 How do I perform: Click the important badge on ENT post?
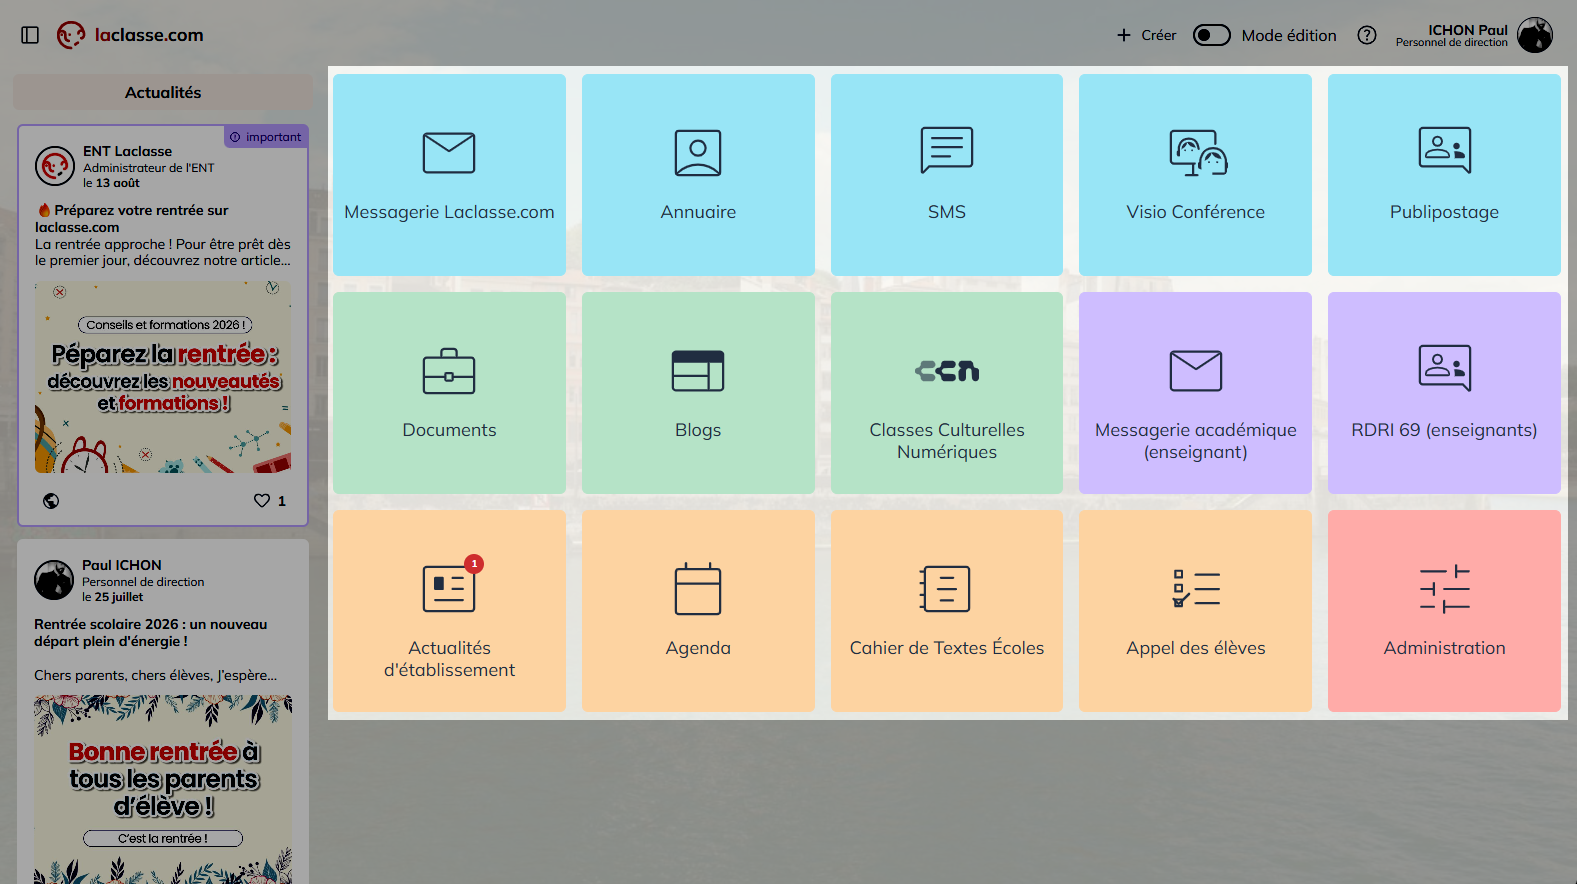tap(266, 137)
